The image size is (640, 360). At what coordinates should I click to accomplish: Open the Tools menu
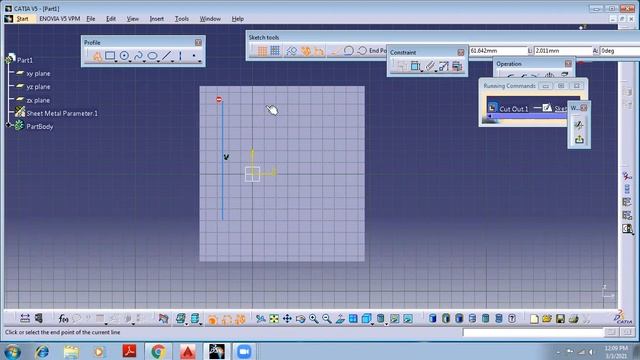[182, 19]
